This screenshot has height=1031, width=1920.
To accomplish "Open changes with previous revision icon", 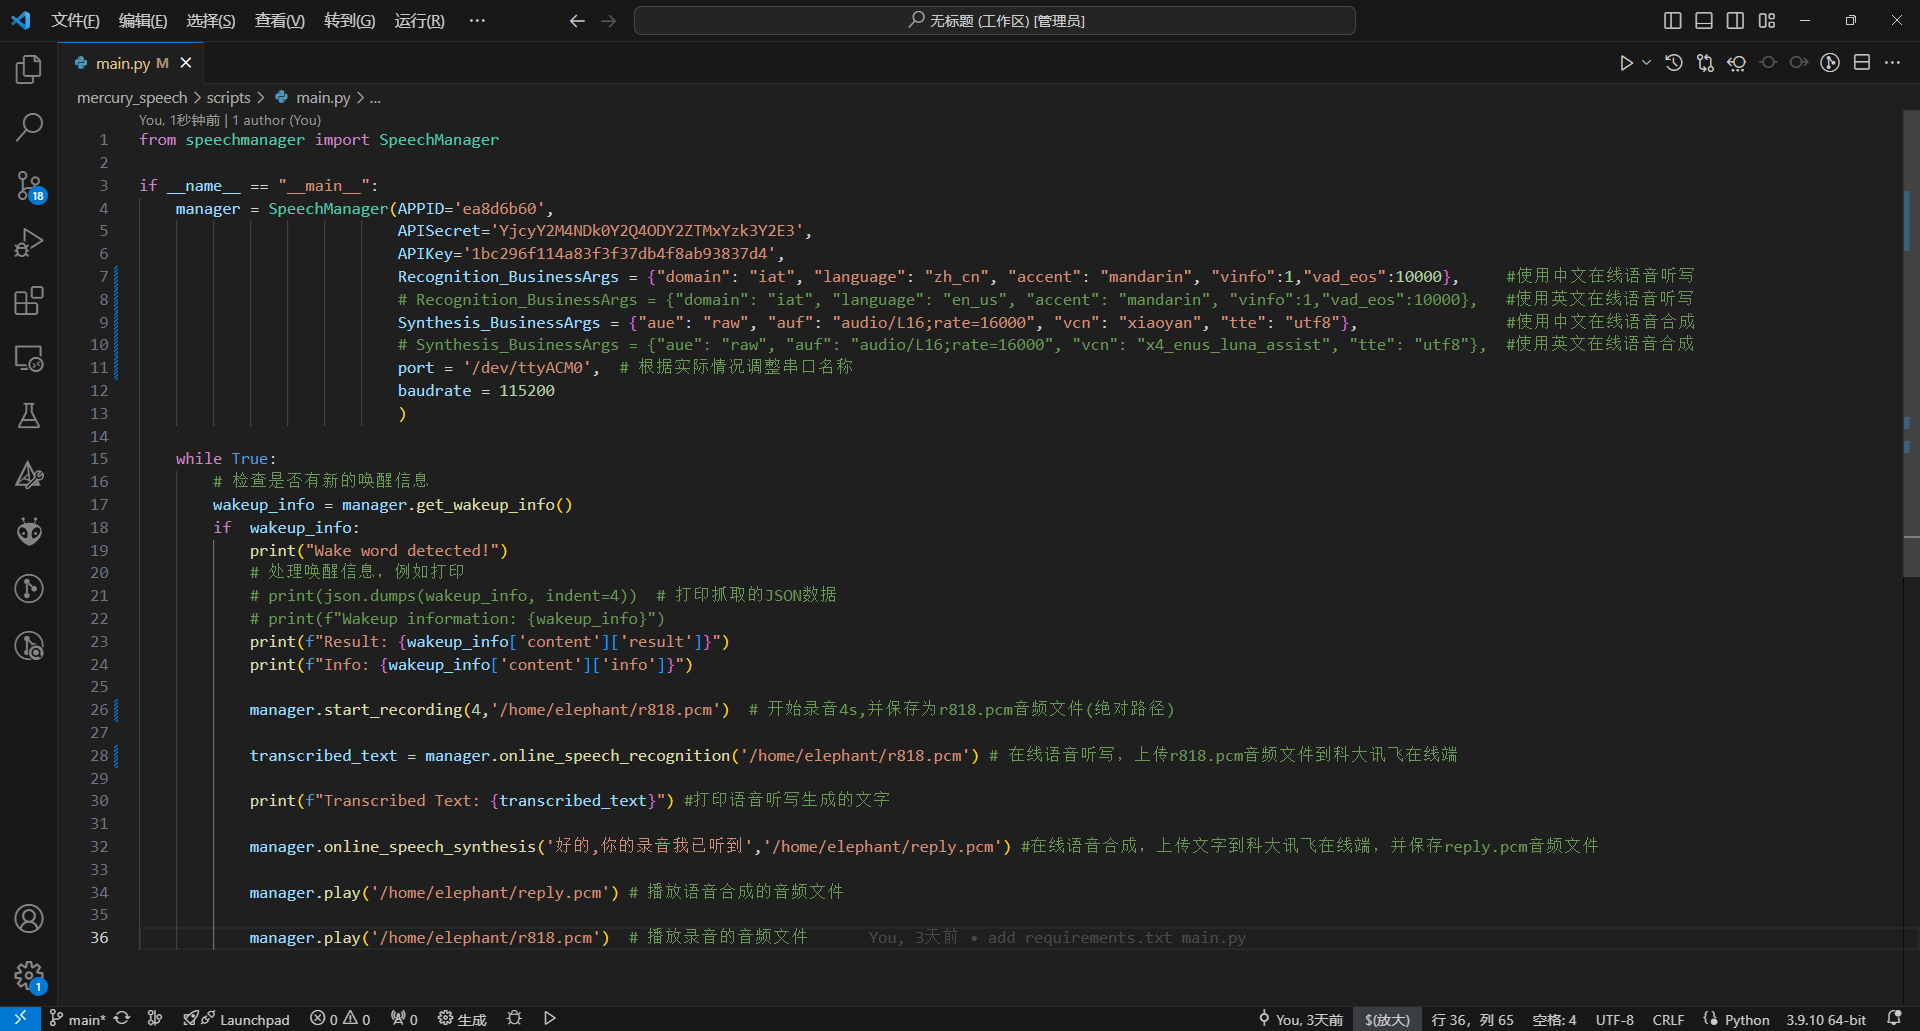I will coord(1737,63).
